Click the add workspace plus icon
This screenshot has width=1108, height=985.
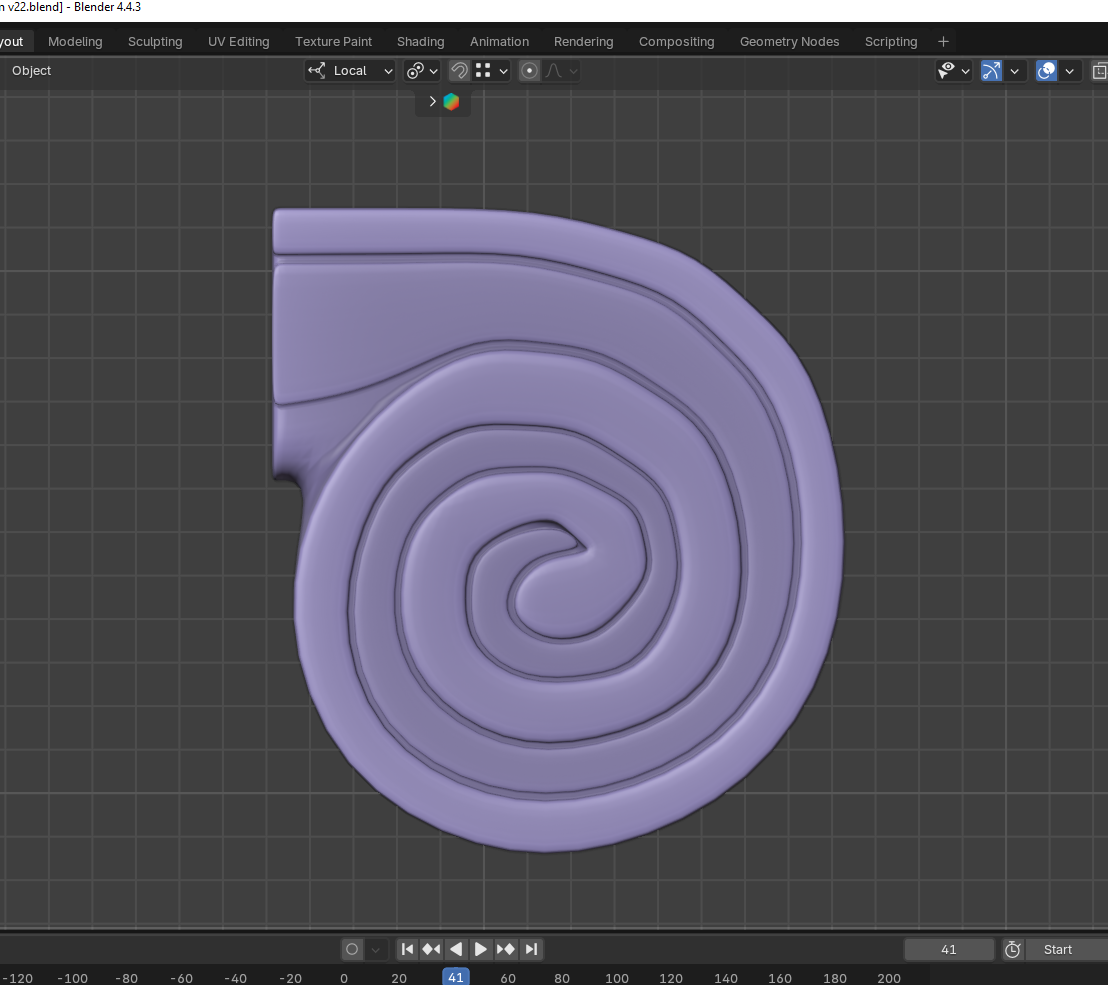tap(943, 41)
